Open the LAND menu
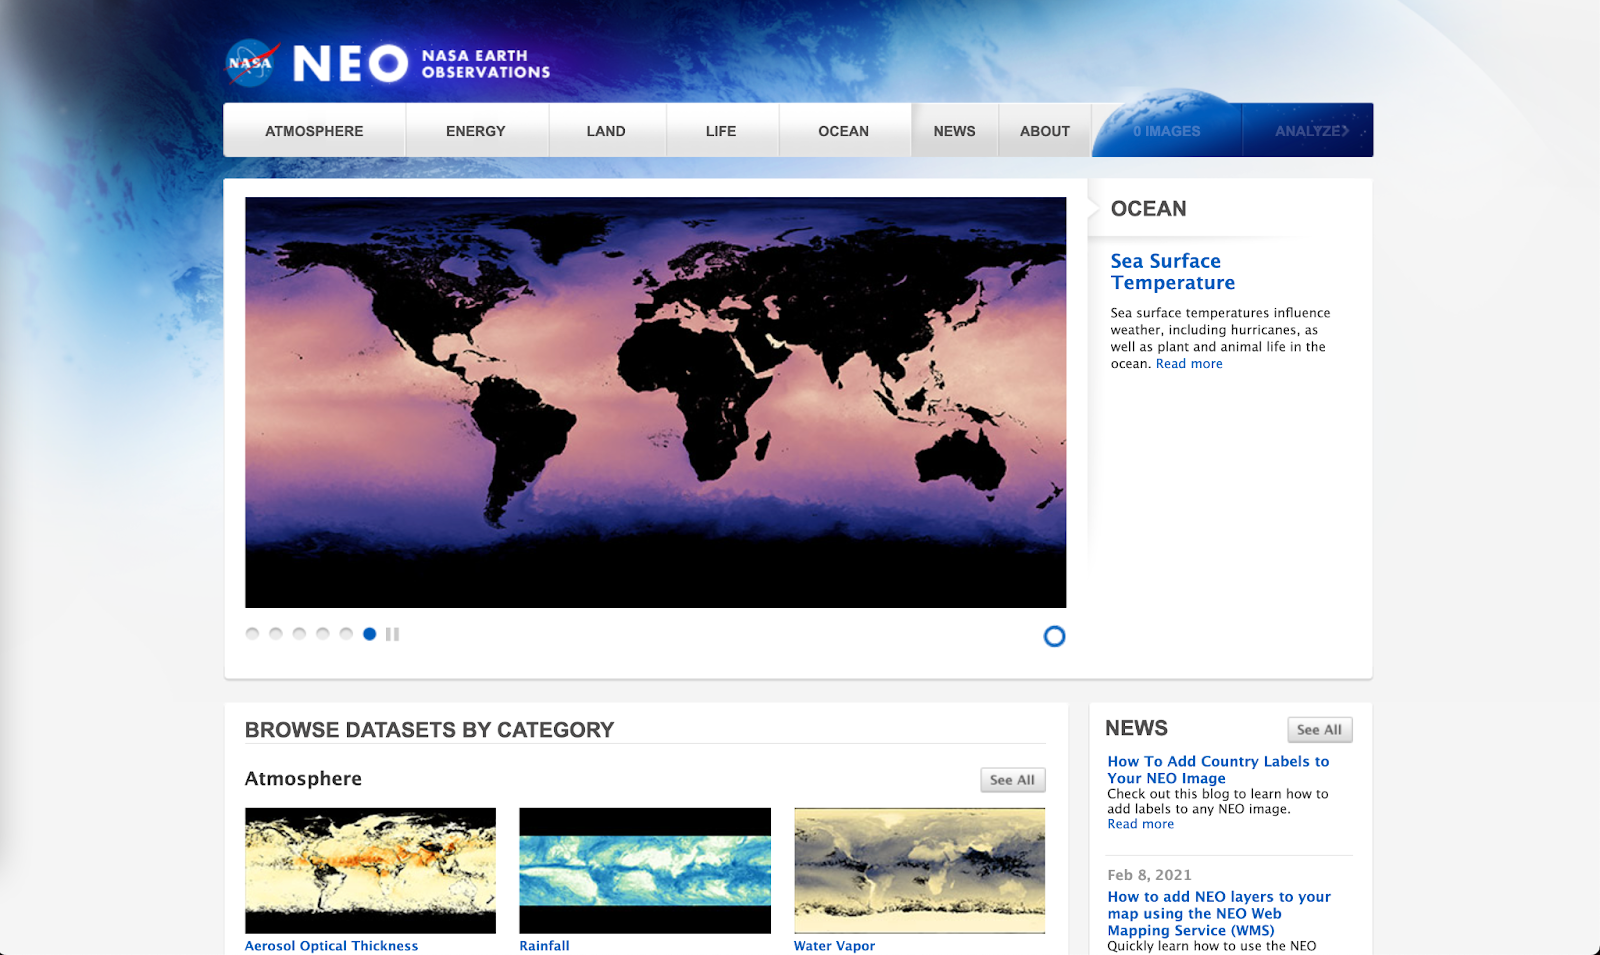 [x=606, y=131]
